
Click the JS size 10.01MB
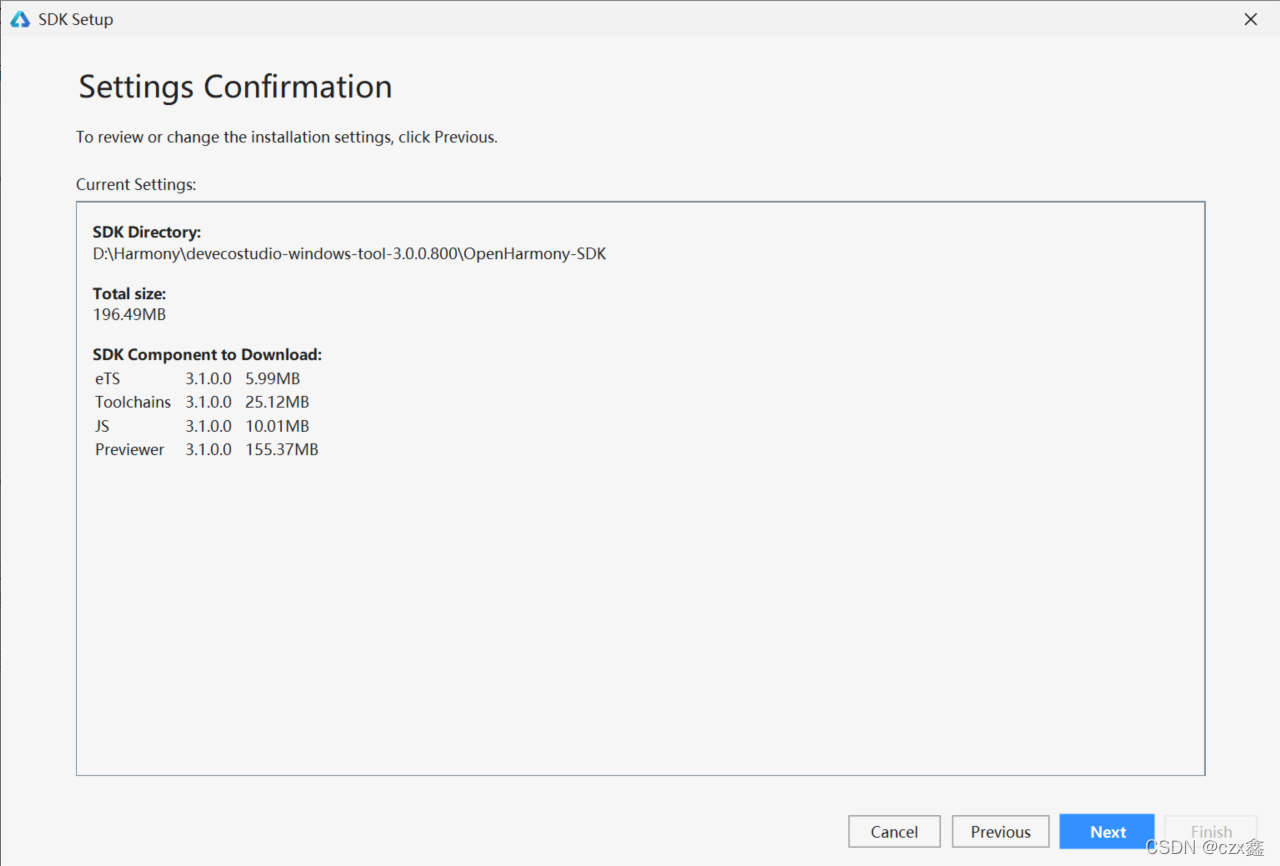[277, 426]
